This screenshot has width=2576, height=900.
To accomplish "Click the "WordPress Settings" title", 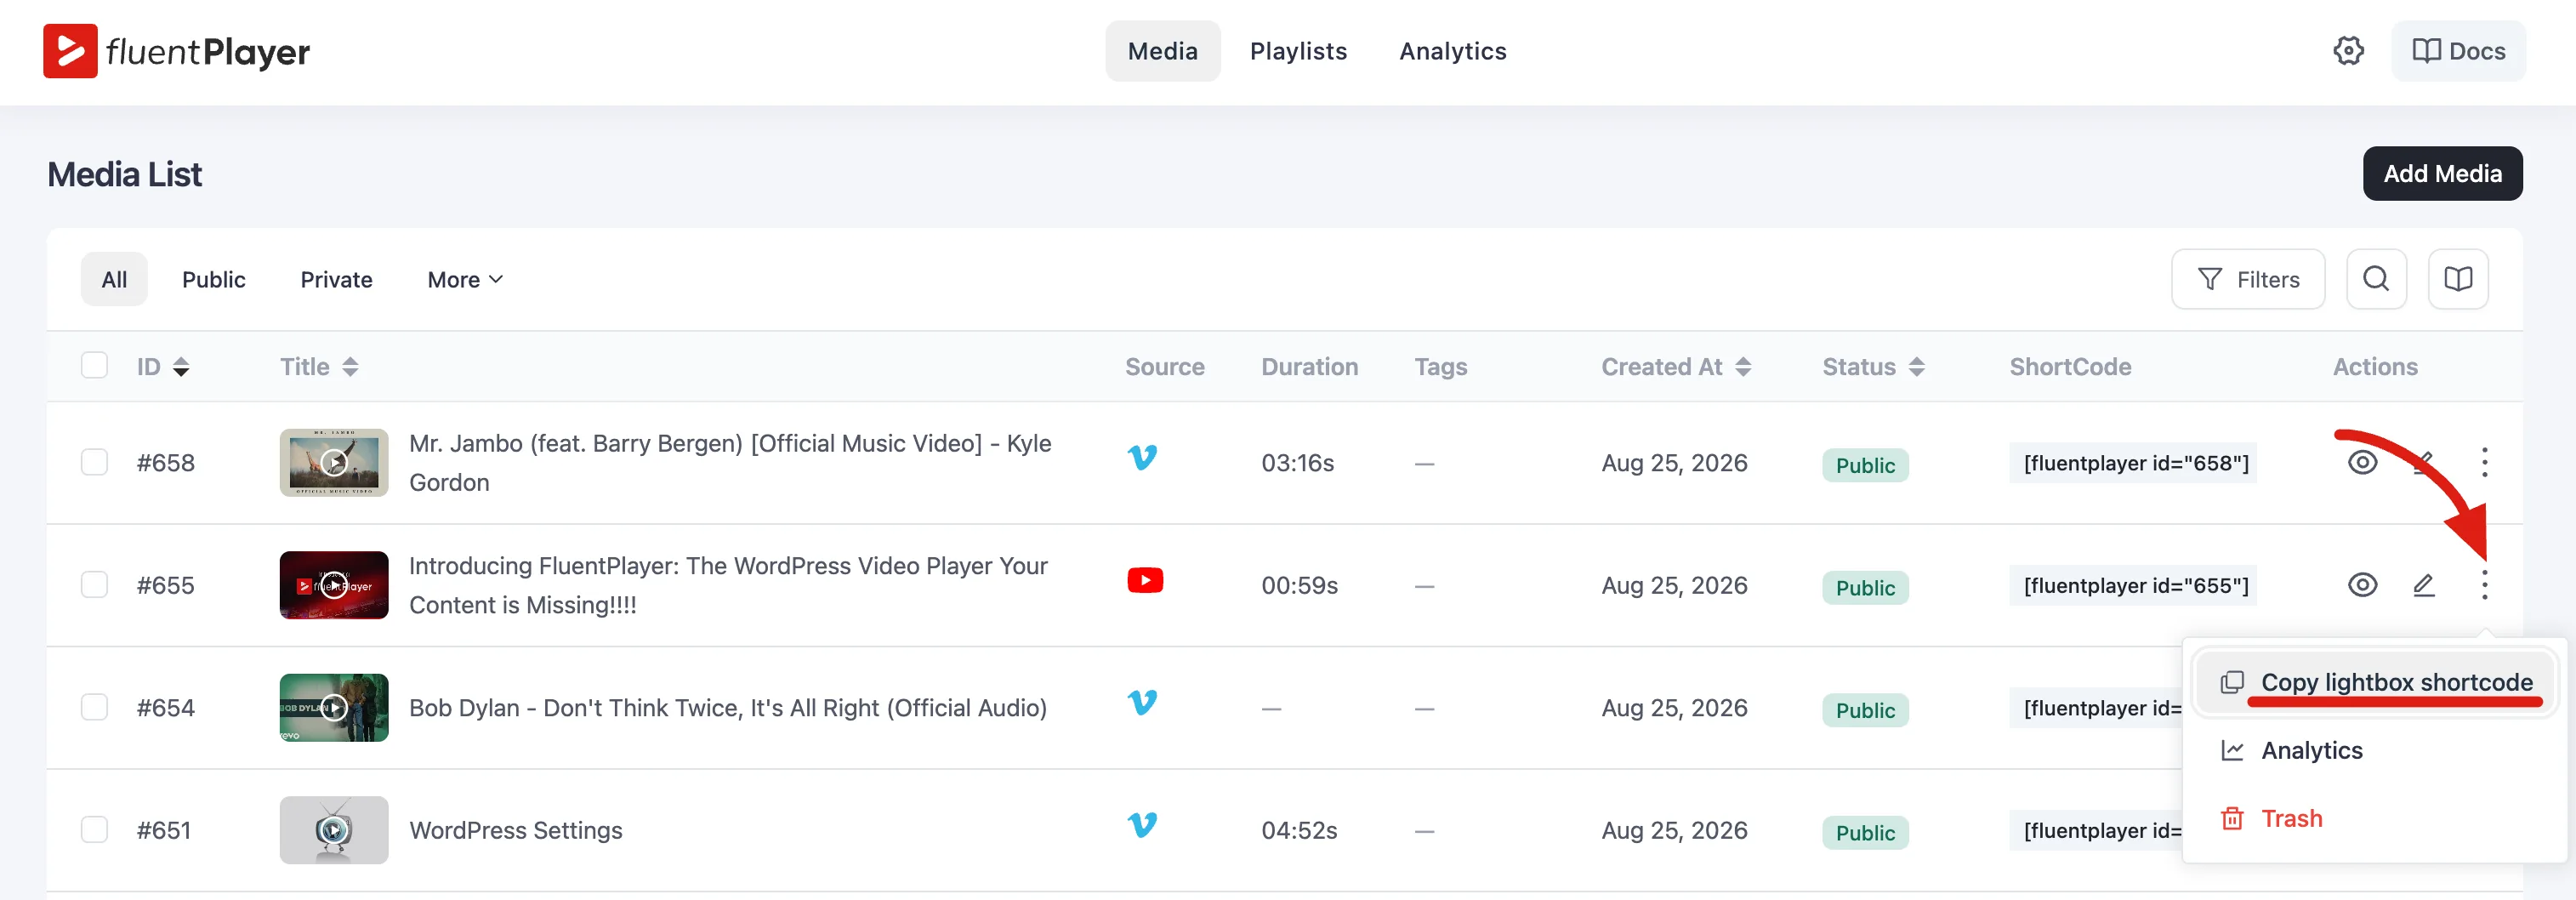I will click(x=516, y=830).
